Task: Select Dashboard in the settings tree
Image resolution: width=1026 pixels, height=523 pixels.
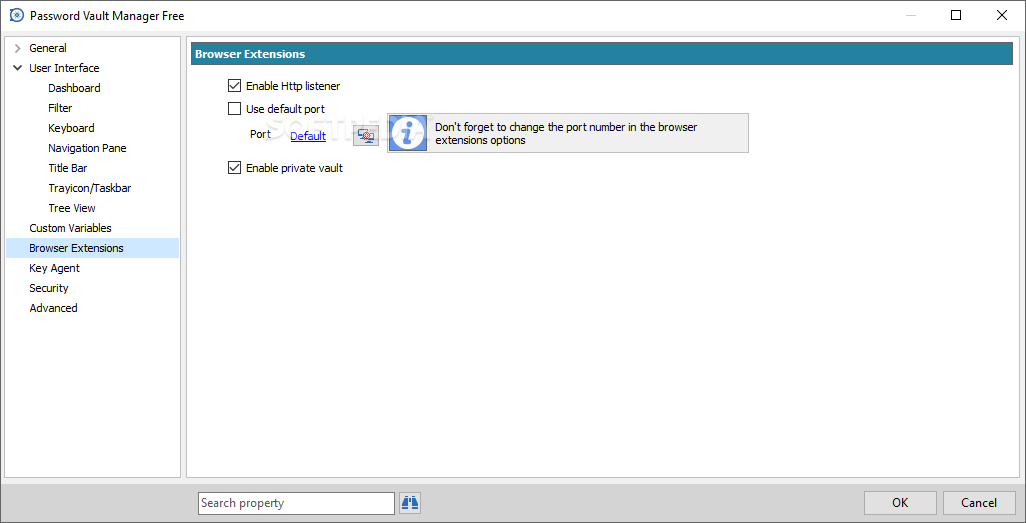Action: (x=74, y=88)
